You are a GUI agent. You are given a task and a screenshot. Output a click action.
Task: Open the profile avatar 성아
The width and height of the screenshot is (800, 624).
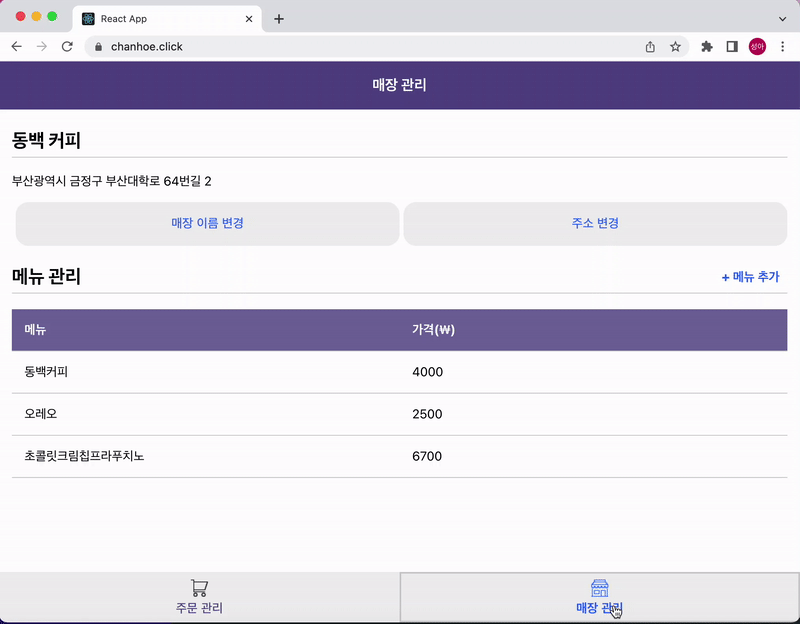pos(757,46)
